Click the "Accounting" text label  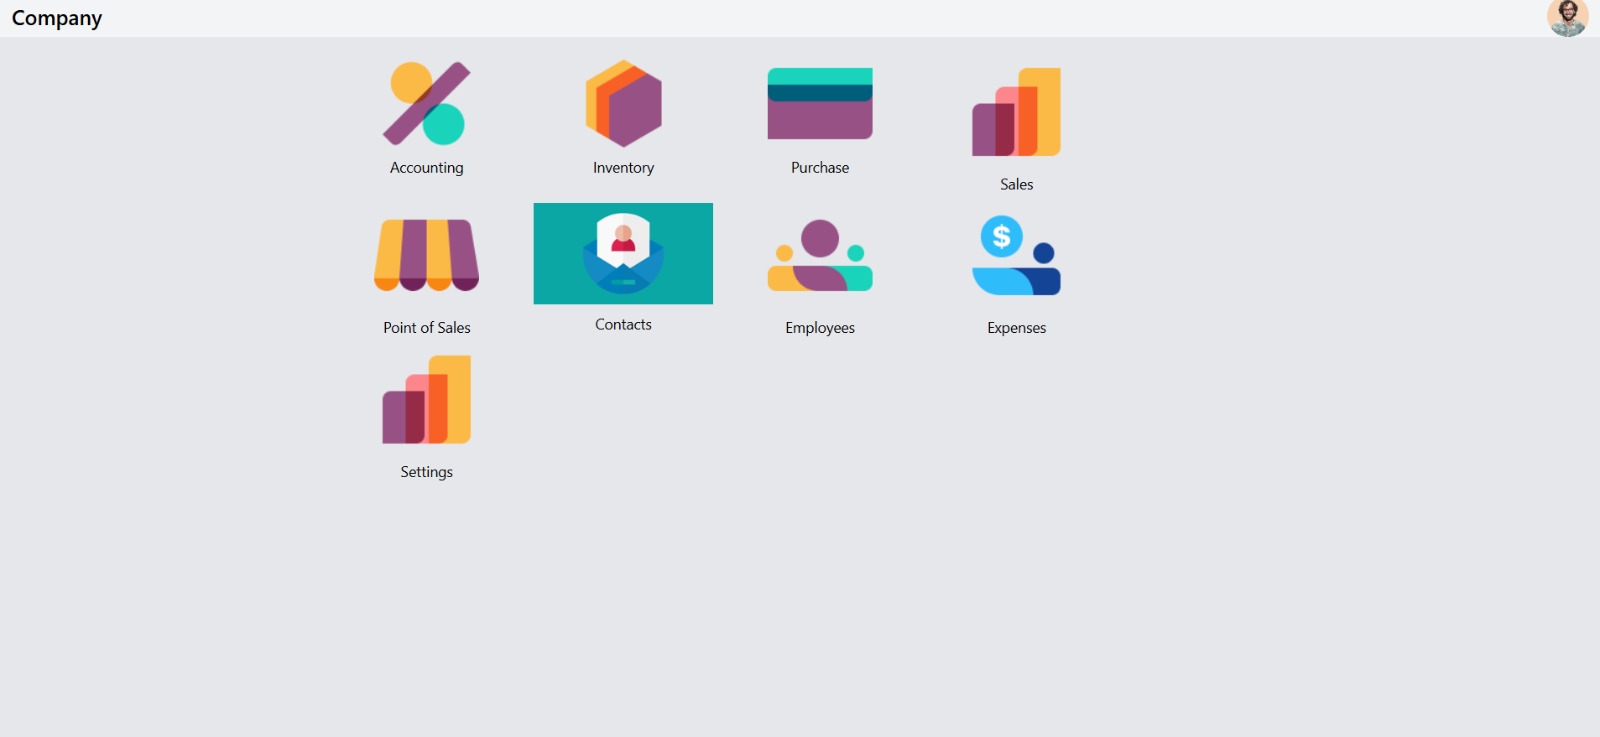coord(426,168)
